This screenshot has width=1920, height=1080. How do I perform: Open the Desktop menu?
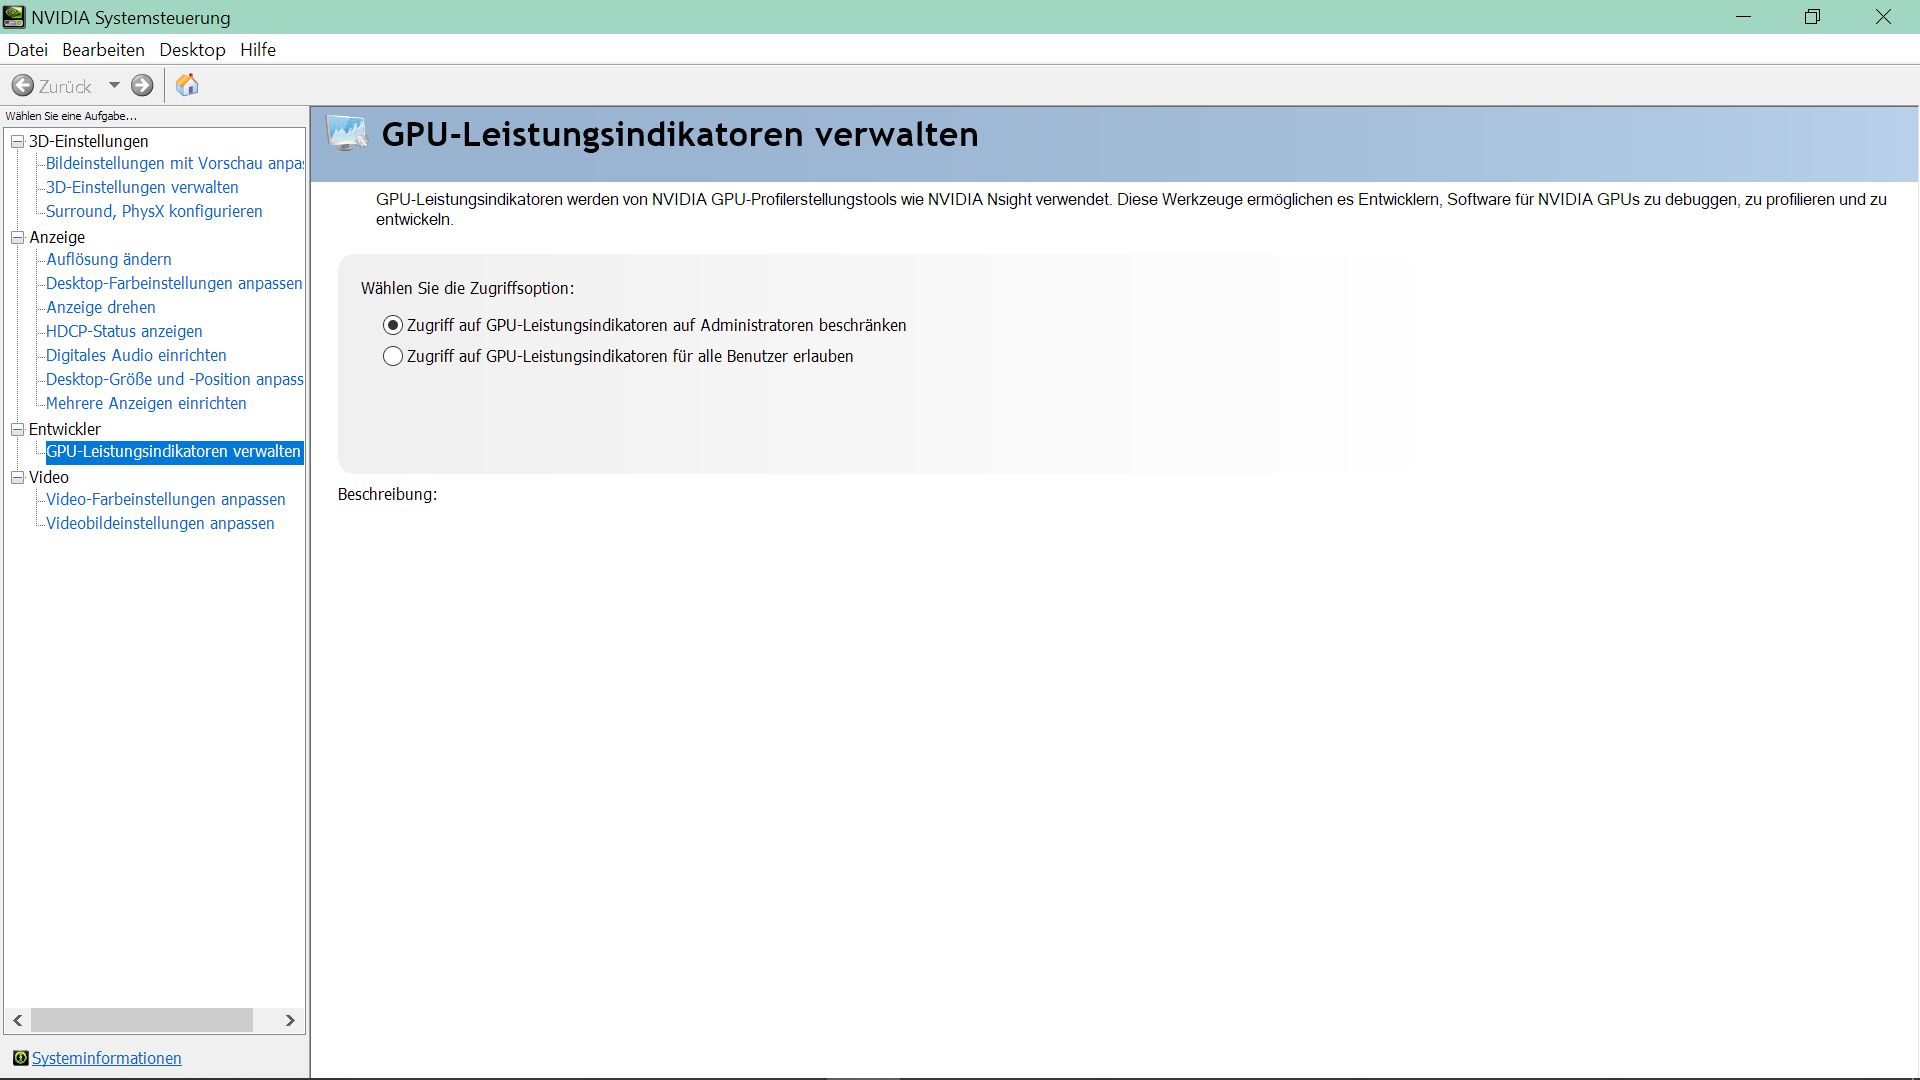[192, 49]
